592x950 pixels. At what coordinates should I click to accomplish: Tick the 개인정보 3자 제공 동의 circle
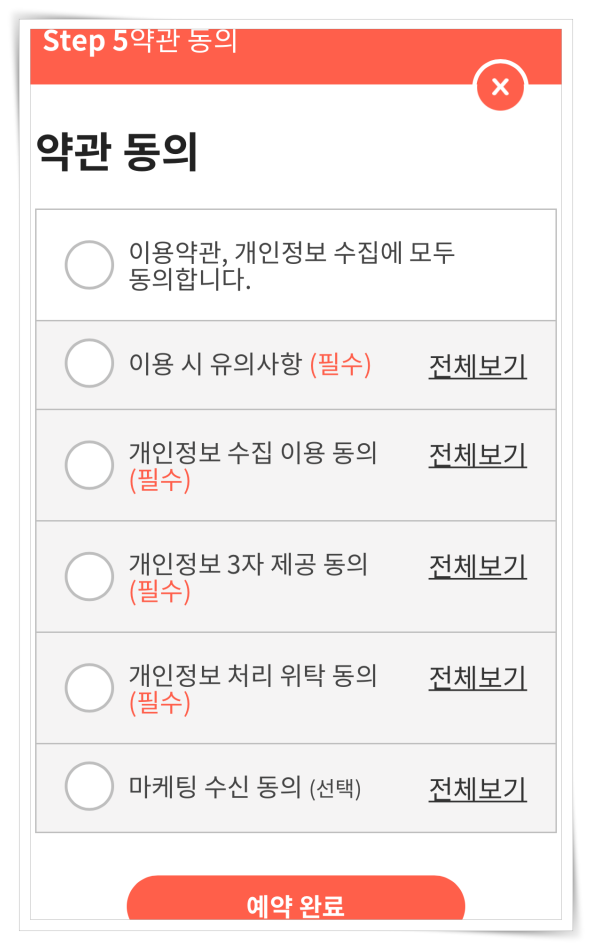coord(89,576)
